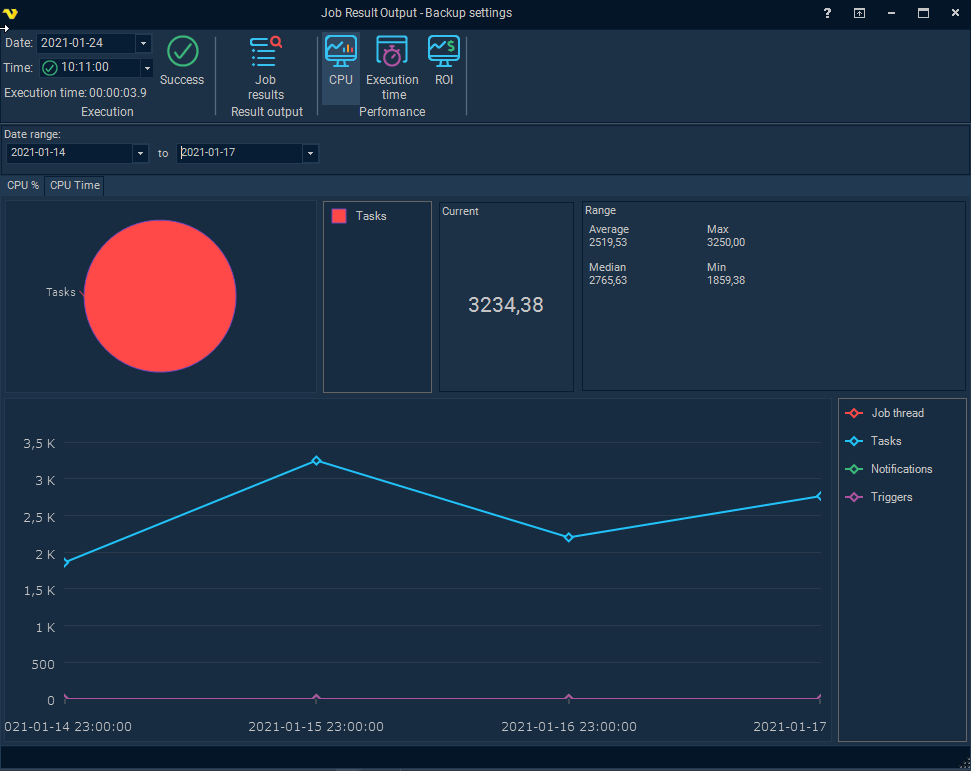Open the date range start dropdown
971x771 pixels.
pos(140,154)
